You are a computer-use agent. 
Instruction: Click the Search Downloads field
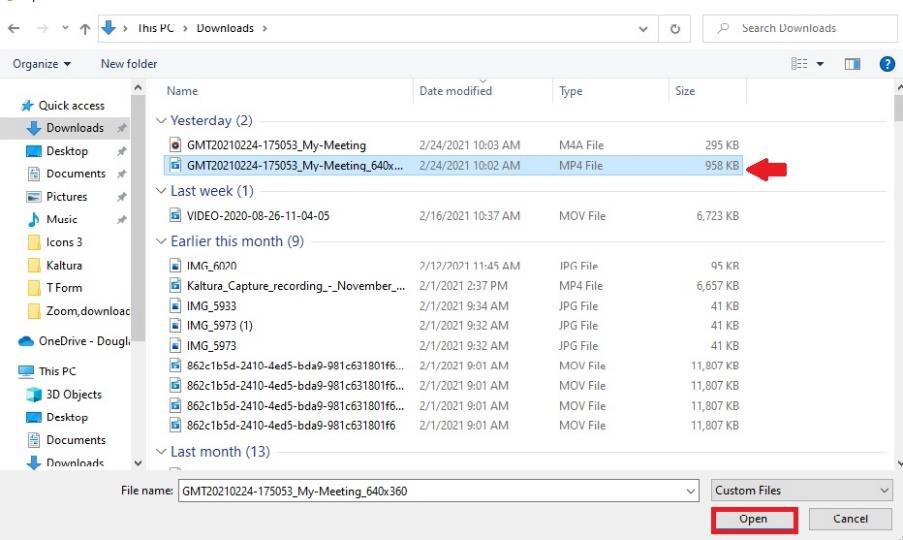(x=800, y=29)
